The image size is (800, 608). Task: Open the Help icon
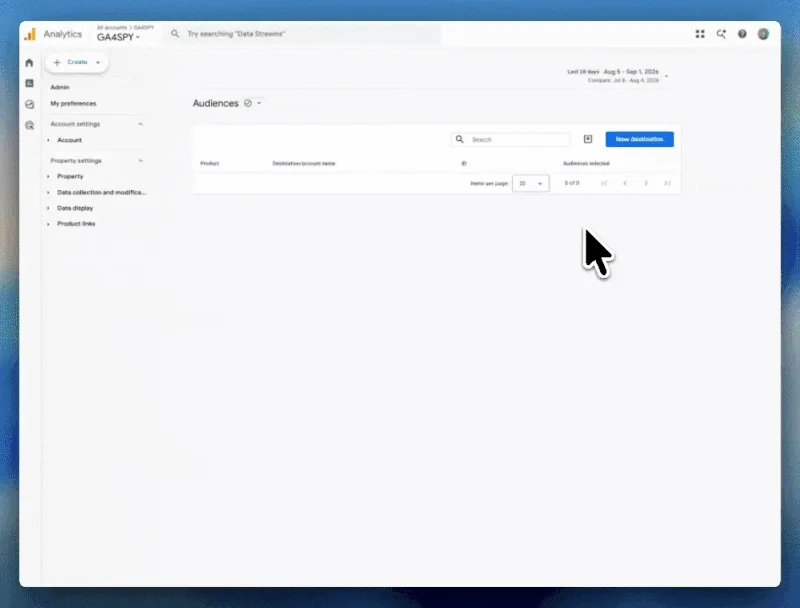coord(742,34)
